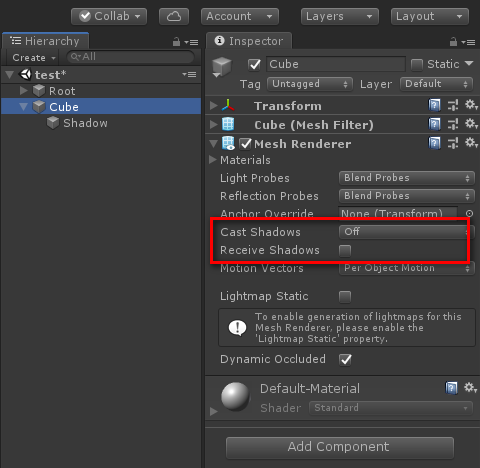Screen dimensions: 480x468
Task: Open the Cast Shadows dropdown
Action: point(407,232)
